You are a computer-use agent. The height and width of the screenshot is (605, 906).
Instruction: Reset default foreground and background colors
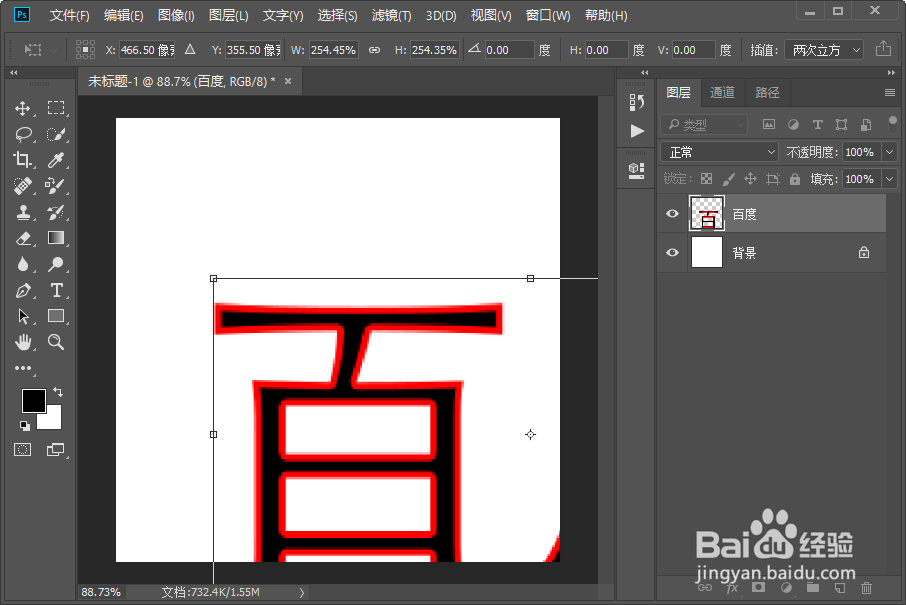pyautogui.click(x=24, y=426)
